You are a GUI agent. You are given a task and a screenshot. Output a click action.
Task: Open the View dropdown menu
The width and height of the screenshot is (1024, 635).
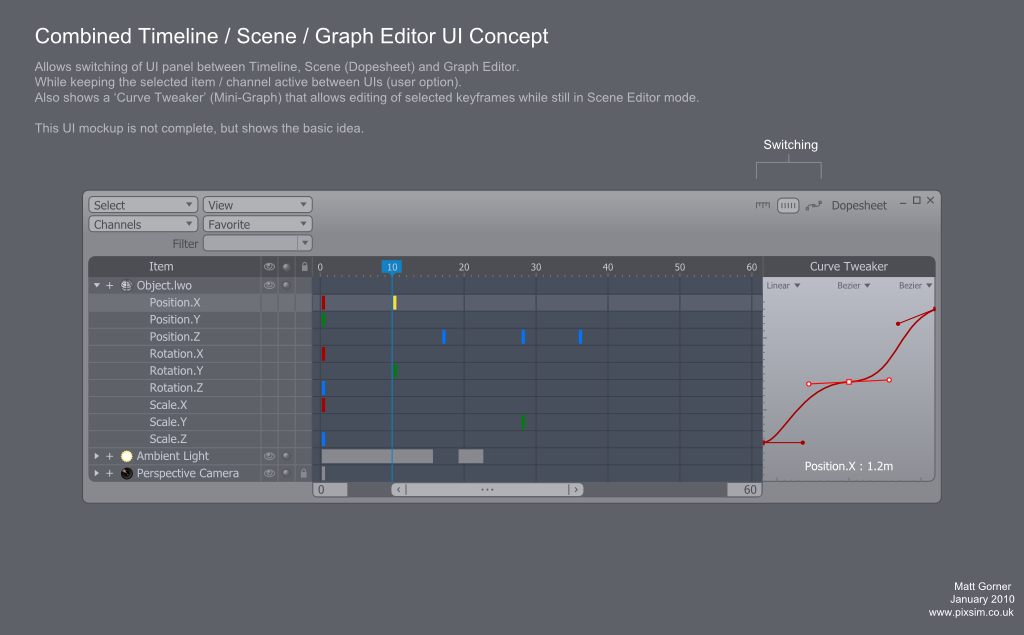[x=257, y=205]
